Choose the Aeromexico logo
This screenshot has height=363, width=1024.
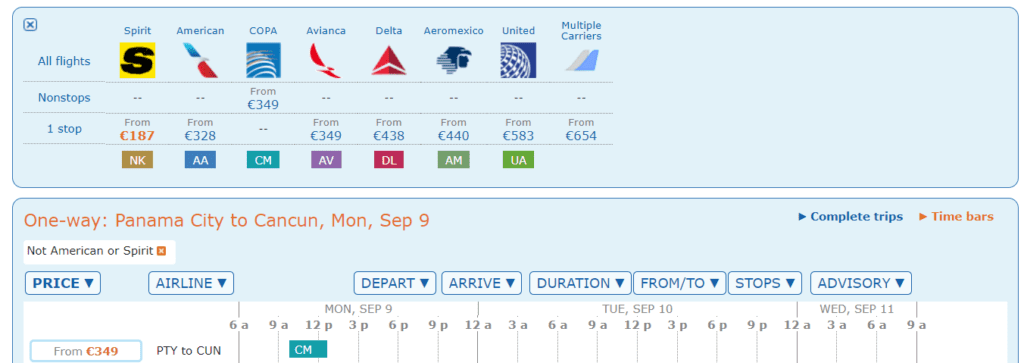tap(453, 60)
